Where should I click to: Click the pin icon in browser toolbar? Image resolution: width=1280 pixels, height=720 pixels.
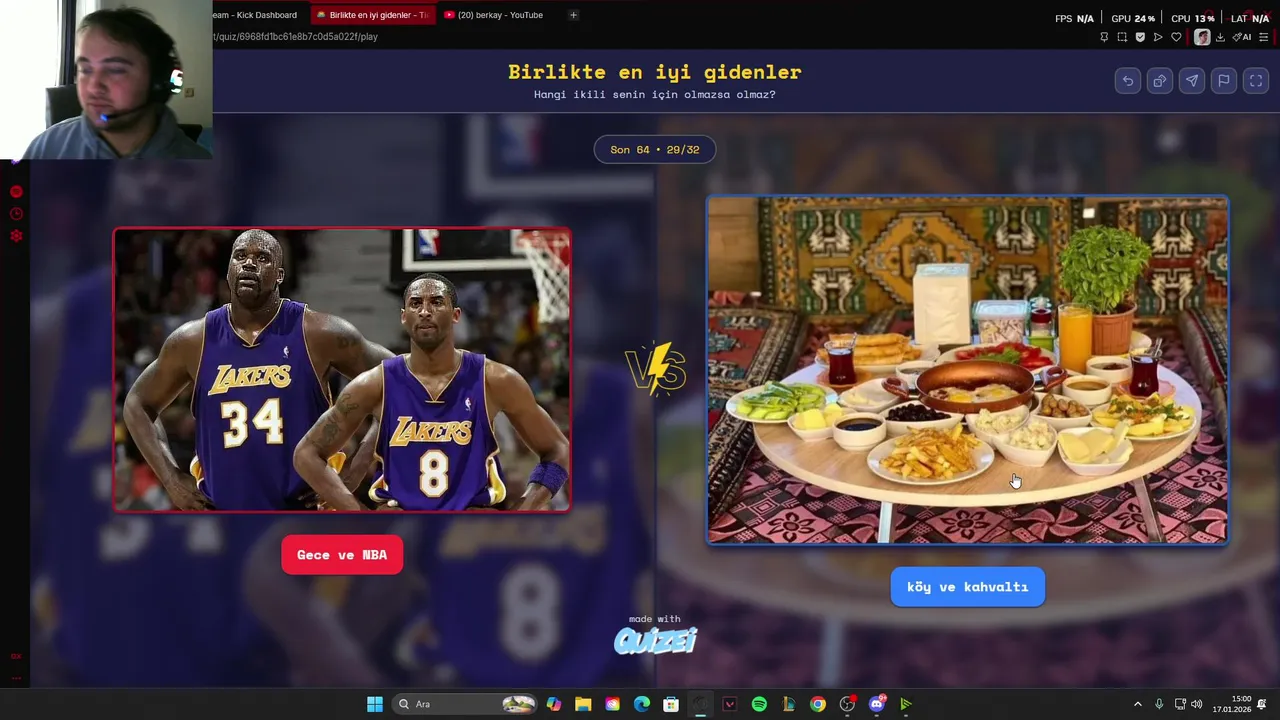click(x=1104, y=37)
